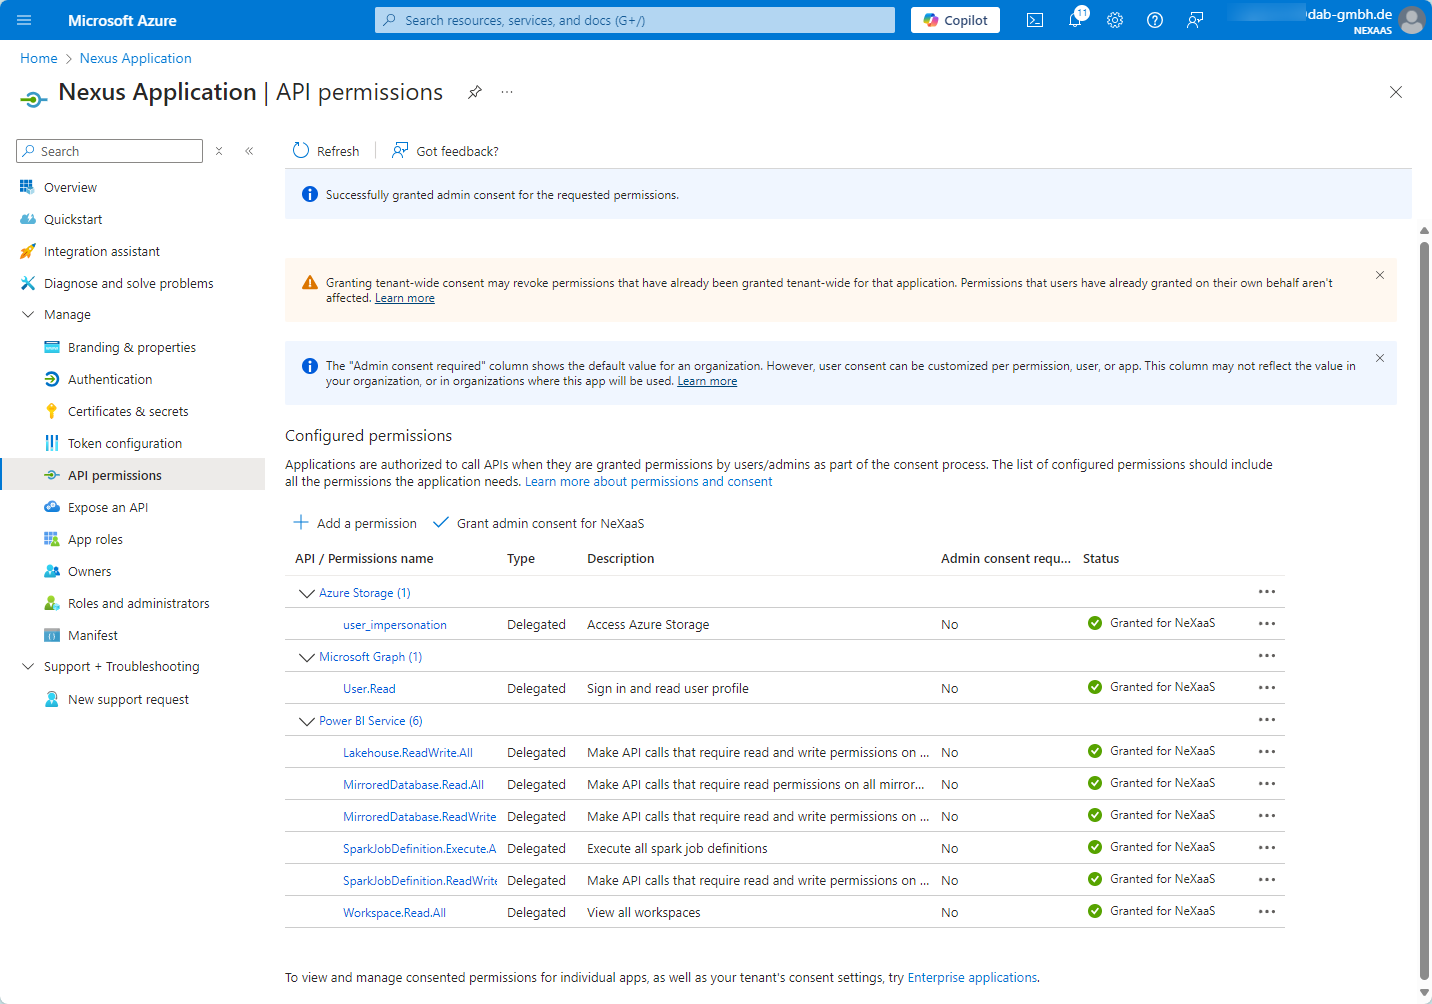Open the Enterprise applications link
1432x1004 pixels.
[971, 978]
